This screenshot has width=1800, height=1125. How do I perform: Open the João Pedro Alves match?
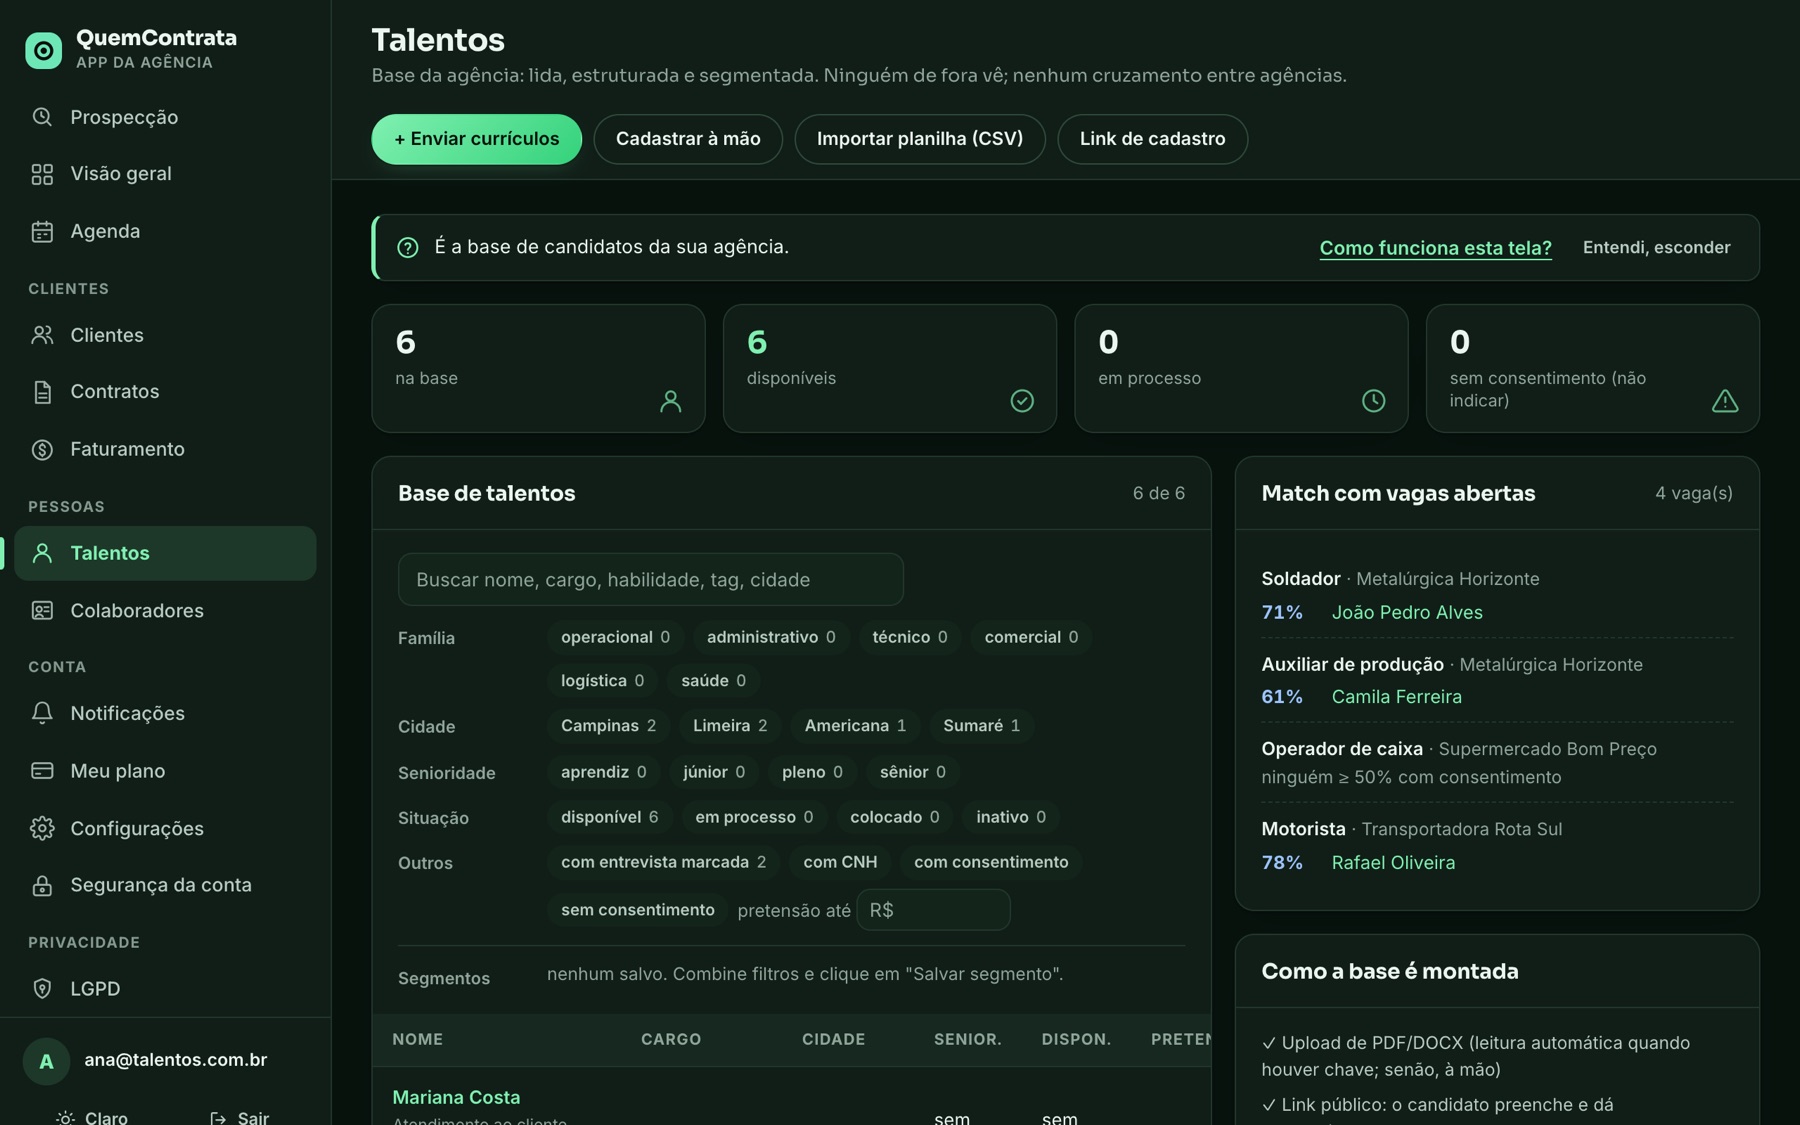click(x=1407, y=612)
